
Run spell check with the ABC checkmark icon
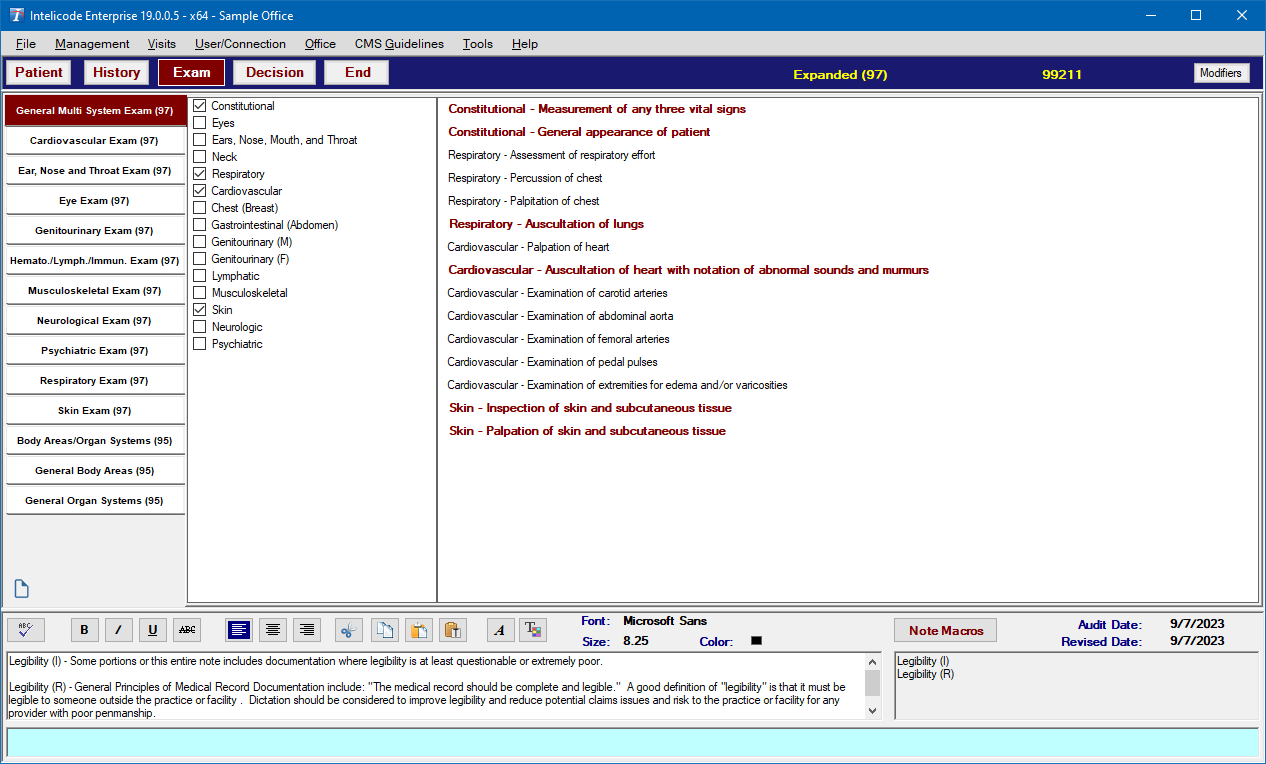25,630
